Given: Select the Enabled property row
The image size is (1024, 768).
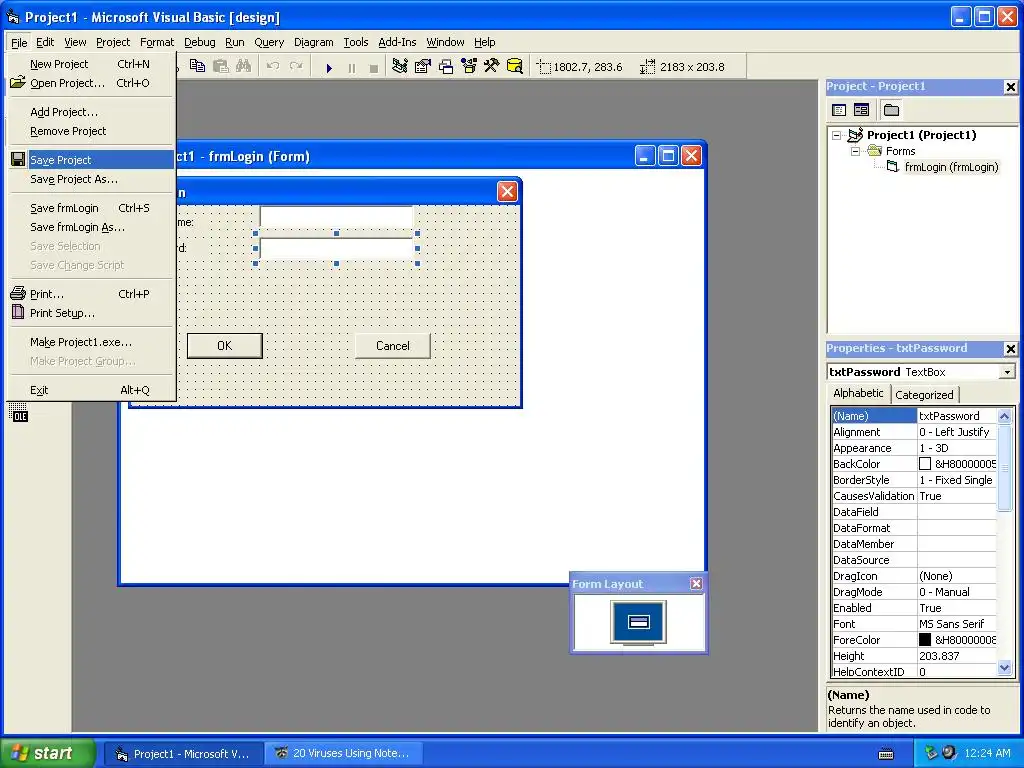Looking at the screenshot, I should (x=914, y=608).
